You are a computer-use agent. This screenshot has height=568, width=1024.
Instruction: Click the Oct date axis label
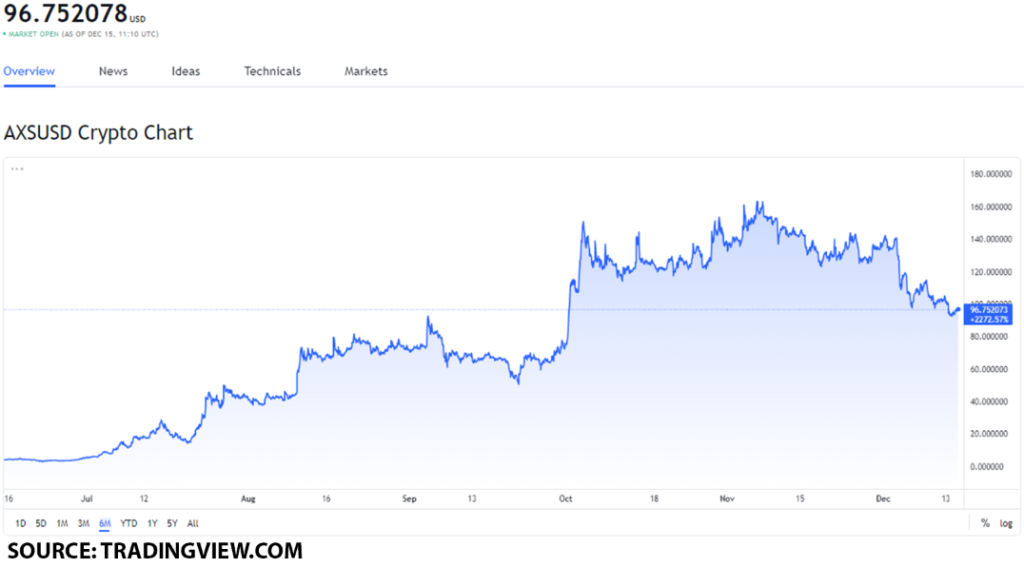(x=566, y=499)
